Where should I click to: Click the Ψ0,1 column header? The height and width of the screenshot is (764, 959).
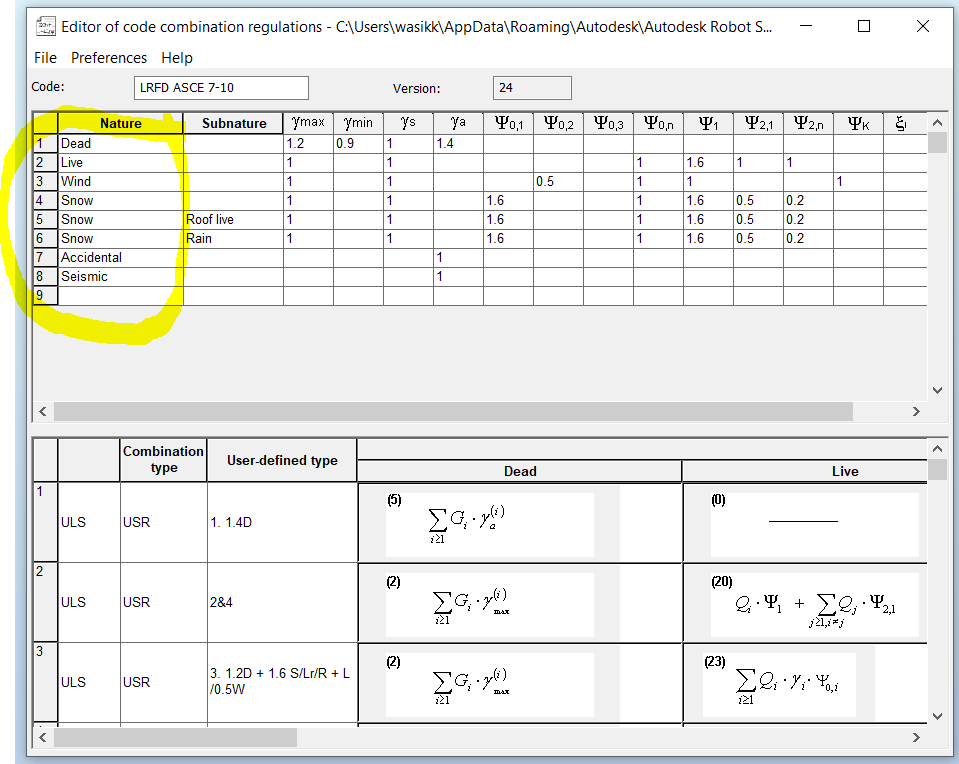point(509,122)
